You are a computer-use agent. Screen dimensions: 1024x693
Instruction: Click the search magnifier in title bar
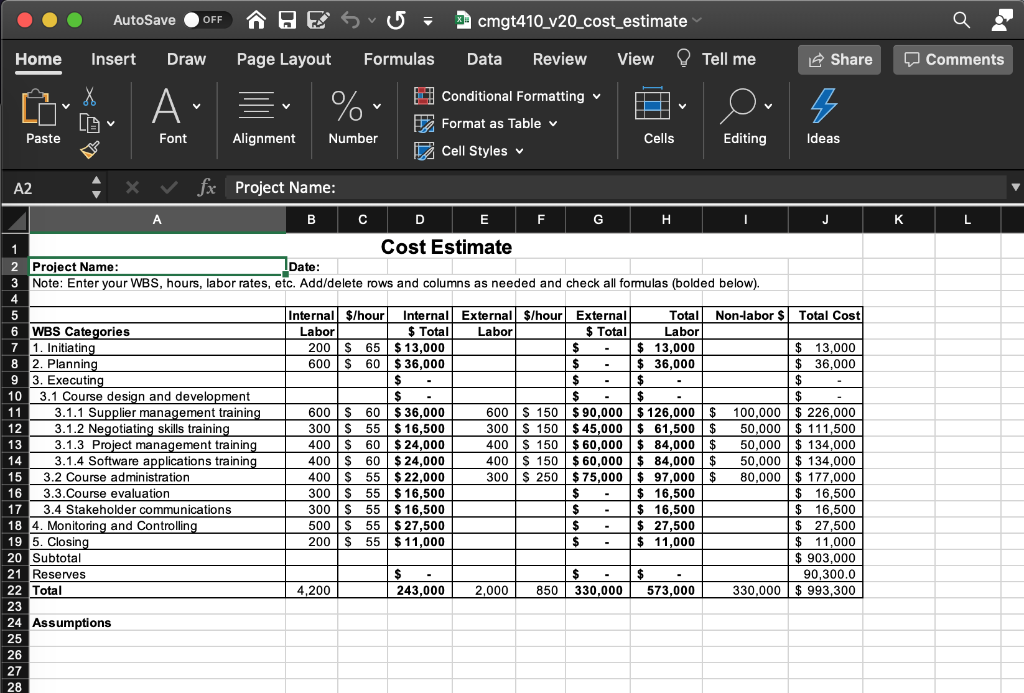961,20
